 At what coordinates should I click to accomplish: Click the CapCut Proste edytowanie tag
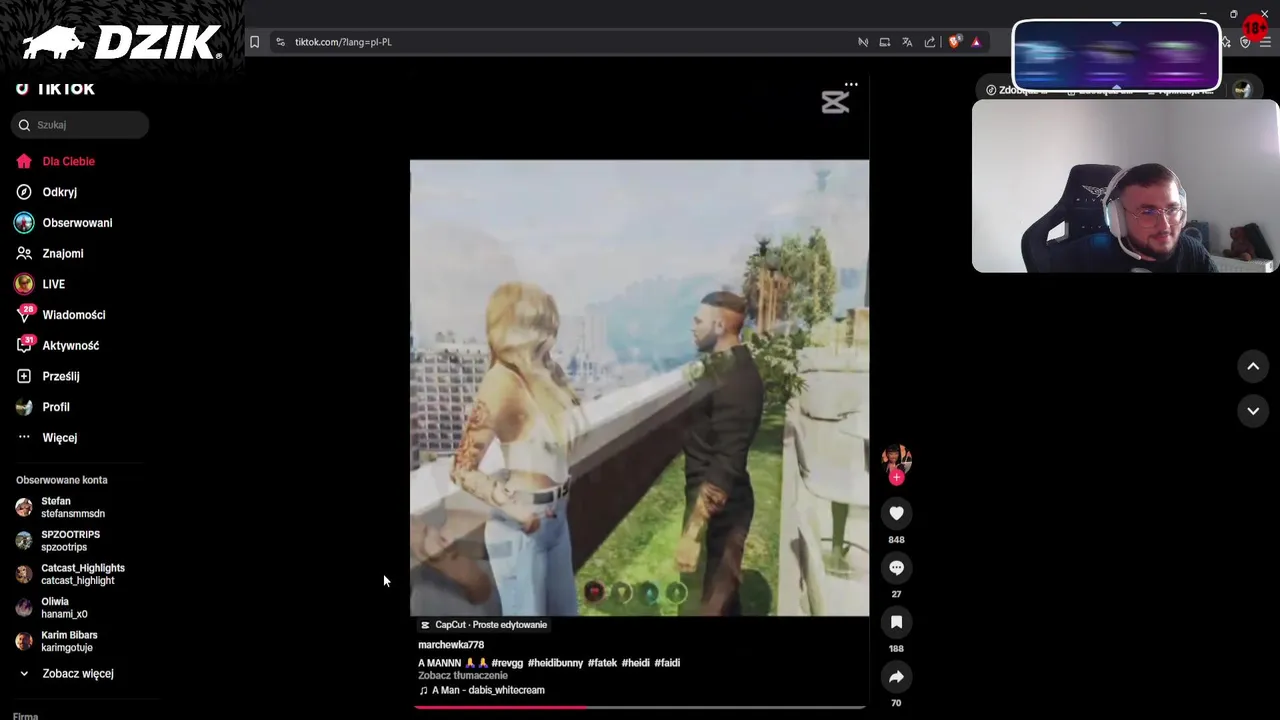pyautogui.click(x=483, y=625)
